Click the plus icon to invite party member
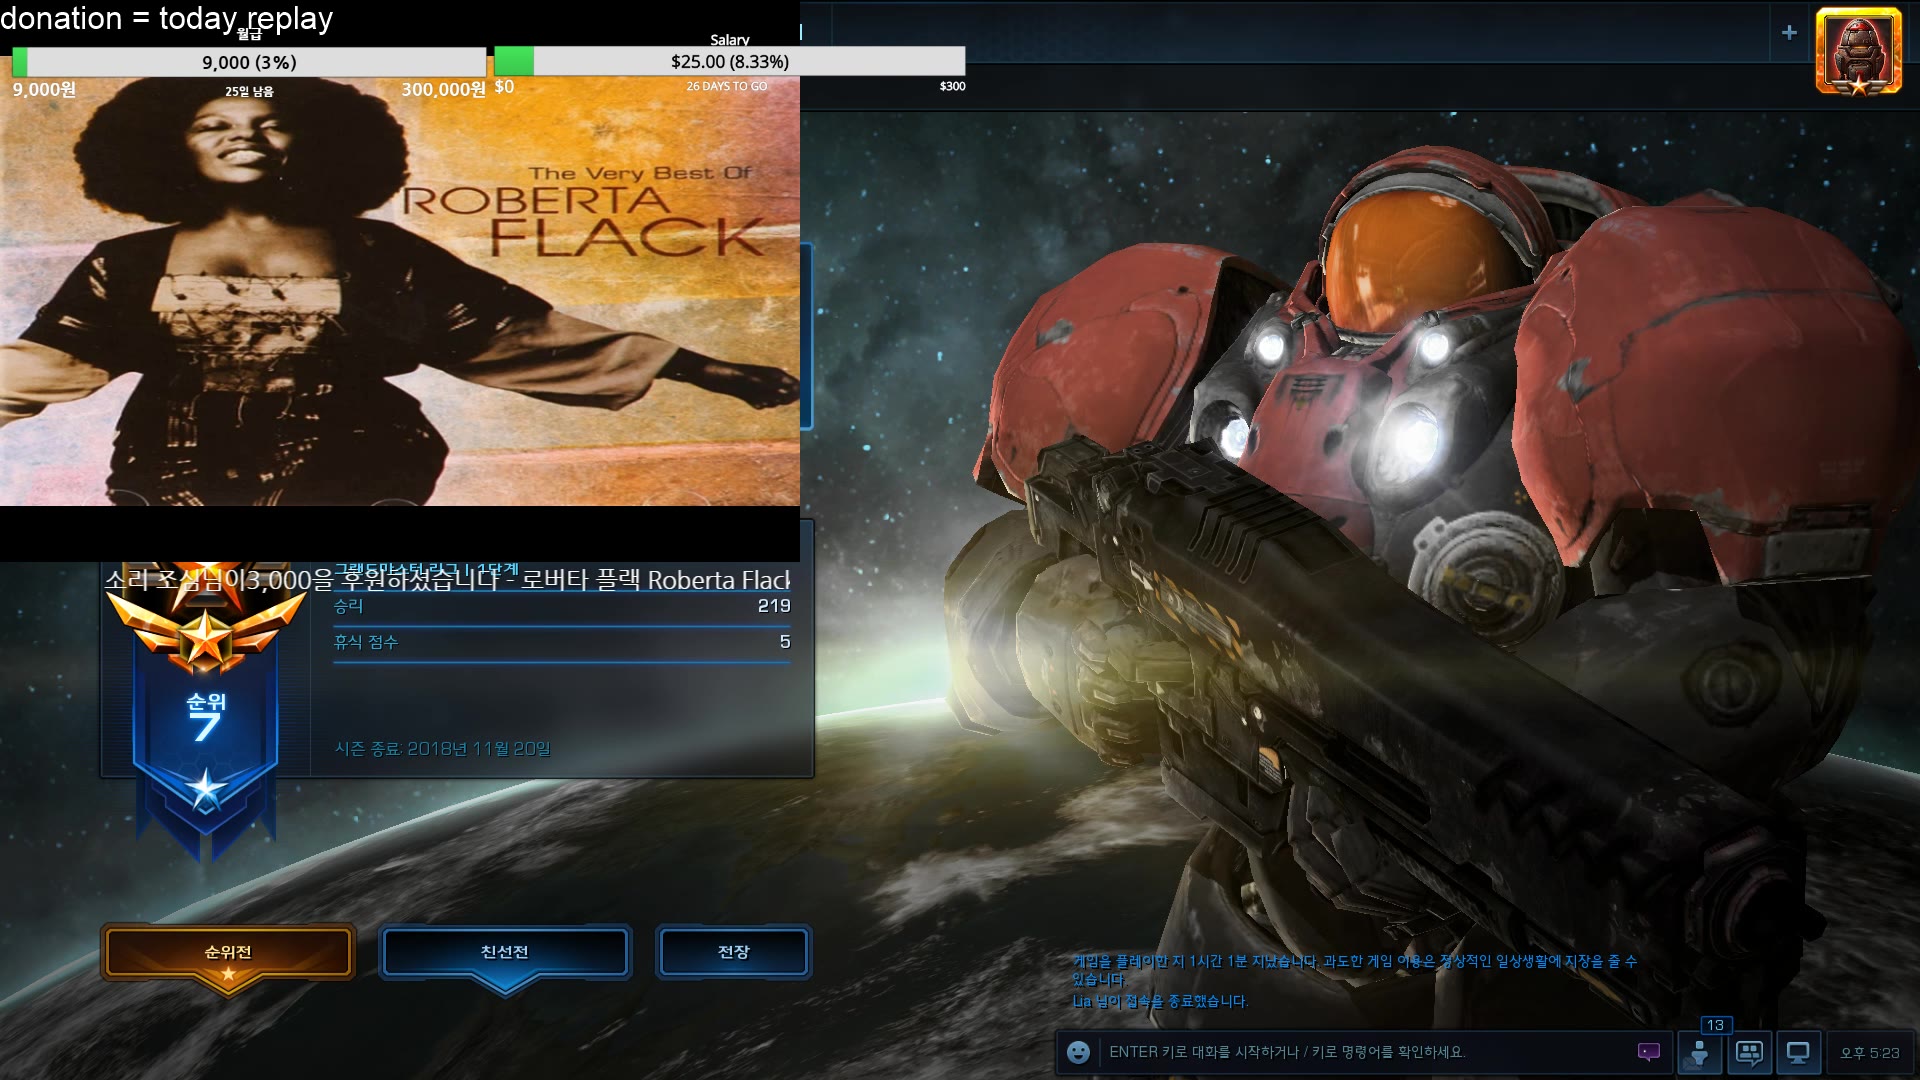Screen dimensions: 1920x1080 click(x=1789, y=32)
